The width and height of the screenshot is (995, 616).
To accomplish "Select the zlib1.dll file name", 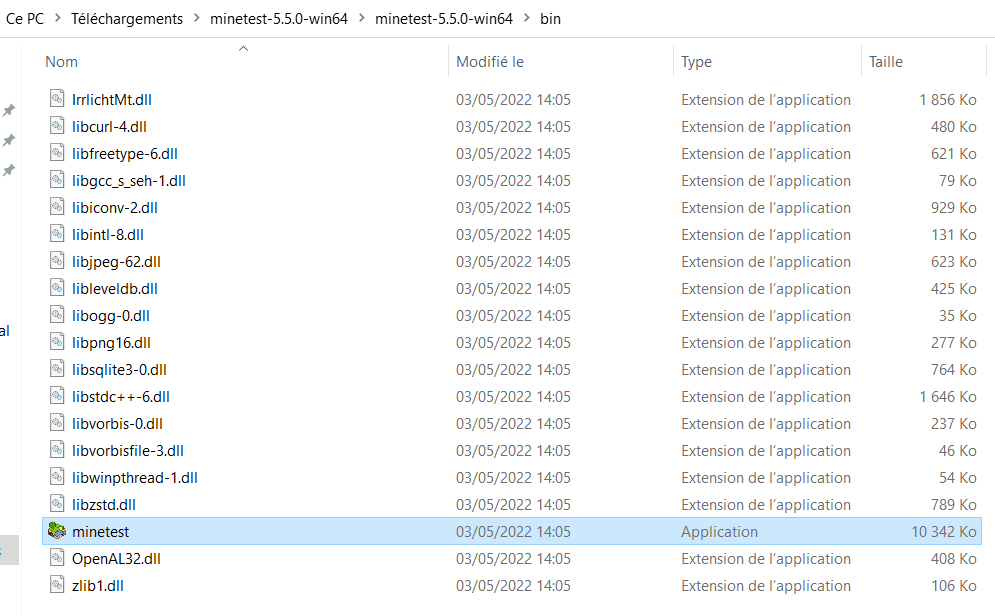I will [98, 586].
